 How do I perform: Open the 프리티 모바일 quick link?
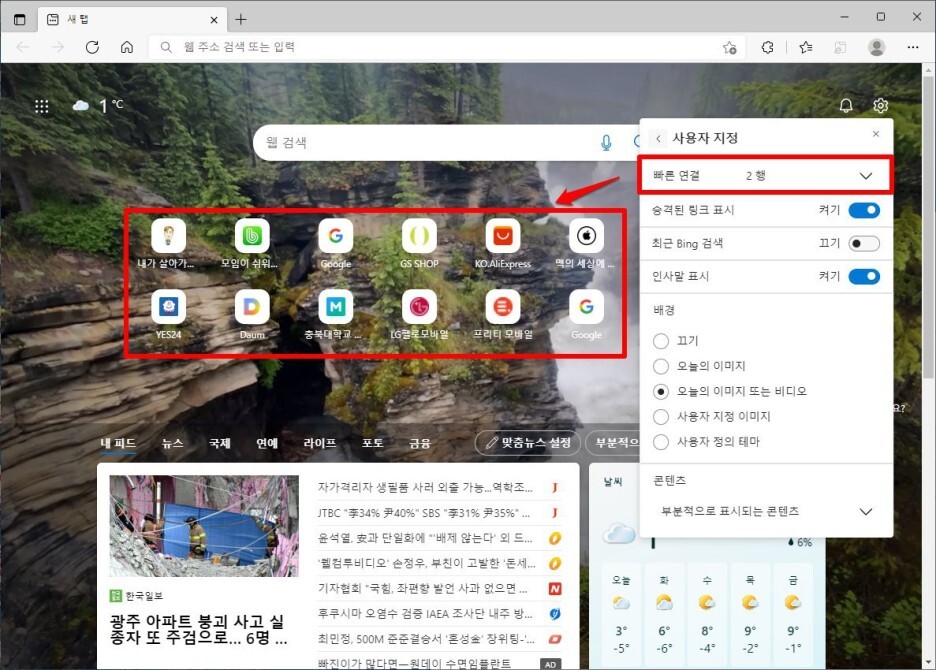pos(503,315)
